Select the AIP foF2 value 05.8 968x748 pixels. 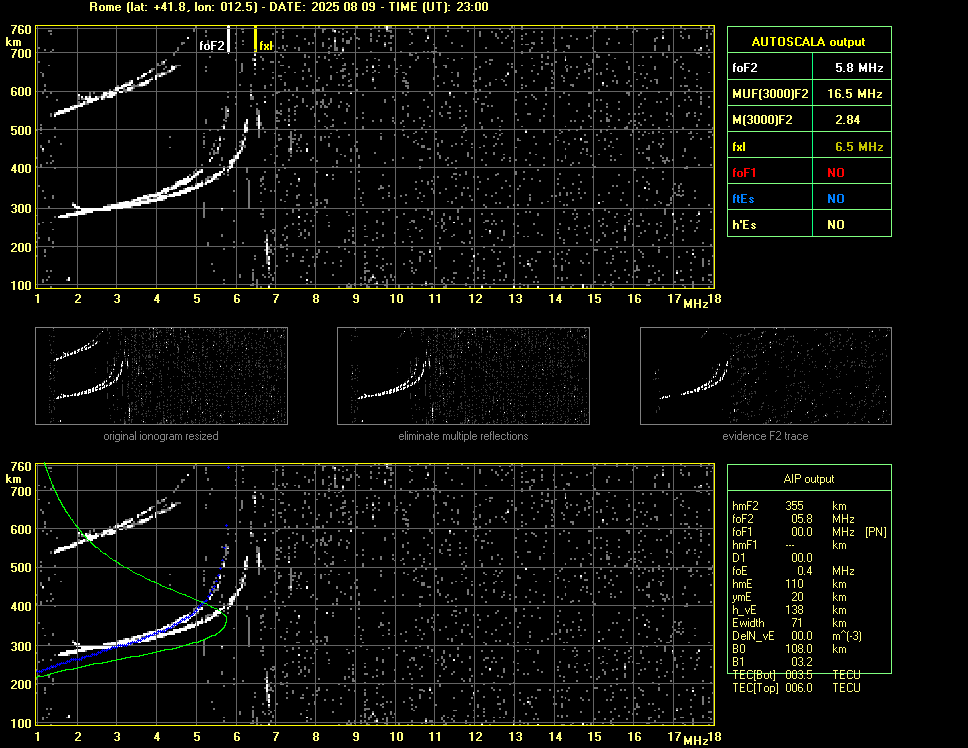coord(802,519)
